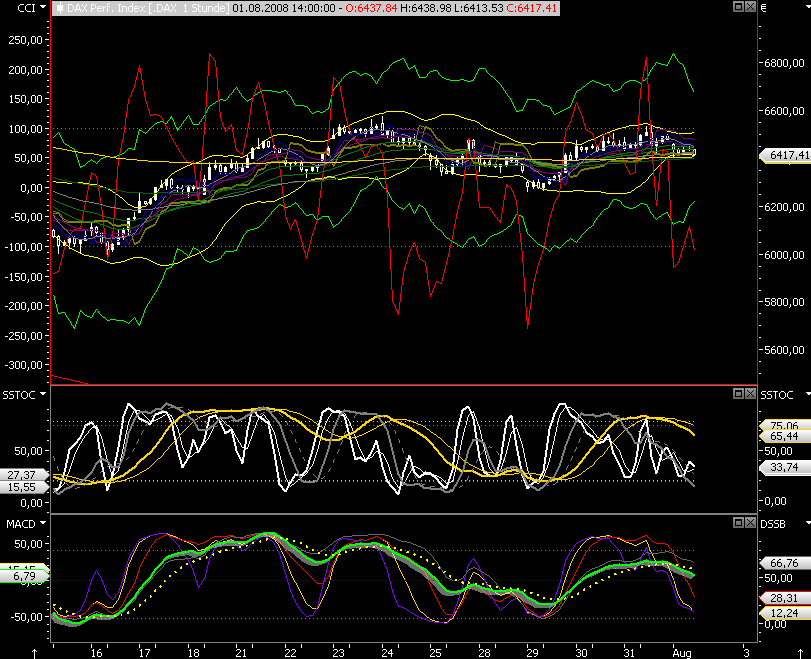Open the DSSB axis dropdown
The height and width of the screenshot is (659, 811).
click(808, 523)
